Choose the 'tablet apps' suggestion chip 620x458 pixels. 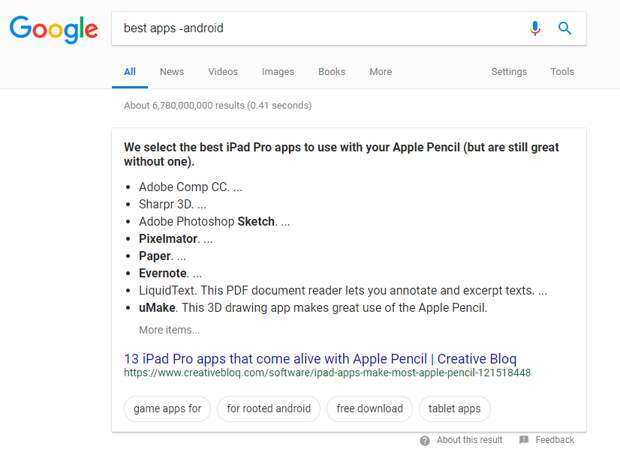tap(454, 409)
